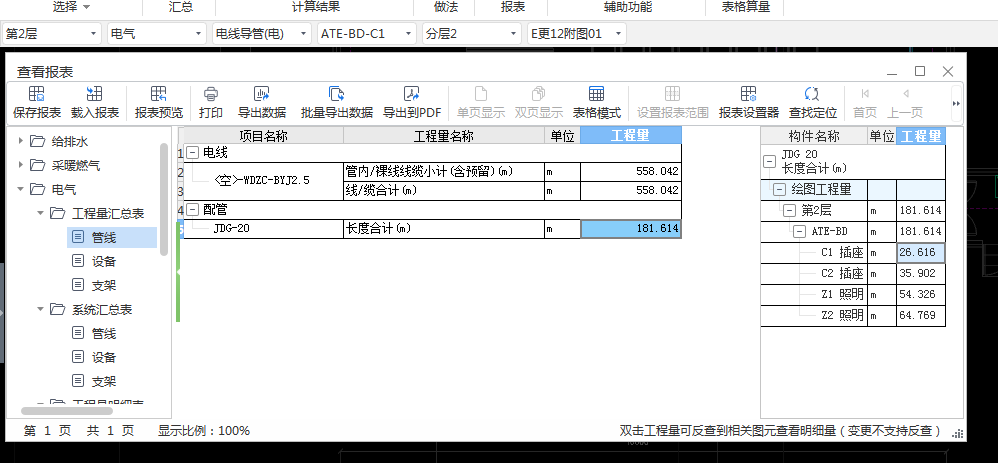The height and width of the screenshot is (463, 998).
Task: Expand the 给排水 tree node
Action: tap(21, 141)
